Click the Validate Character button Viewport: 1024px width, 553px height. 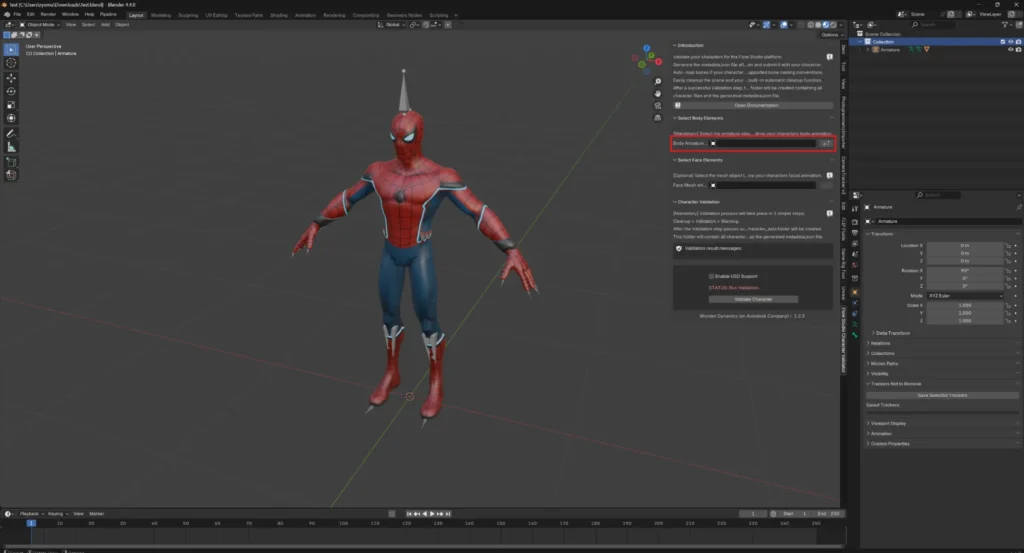pos(754,299)
